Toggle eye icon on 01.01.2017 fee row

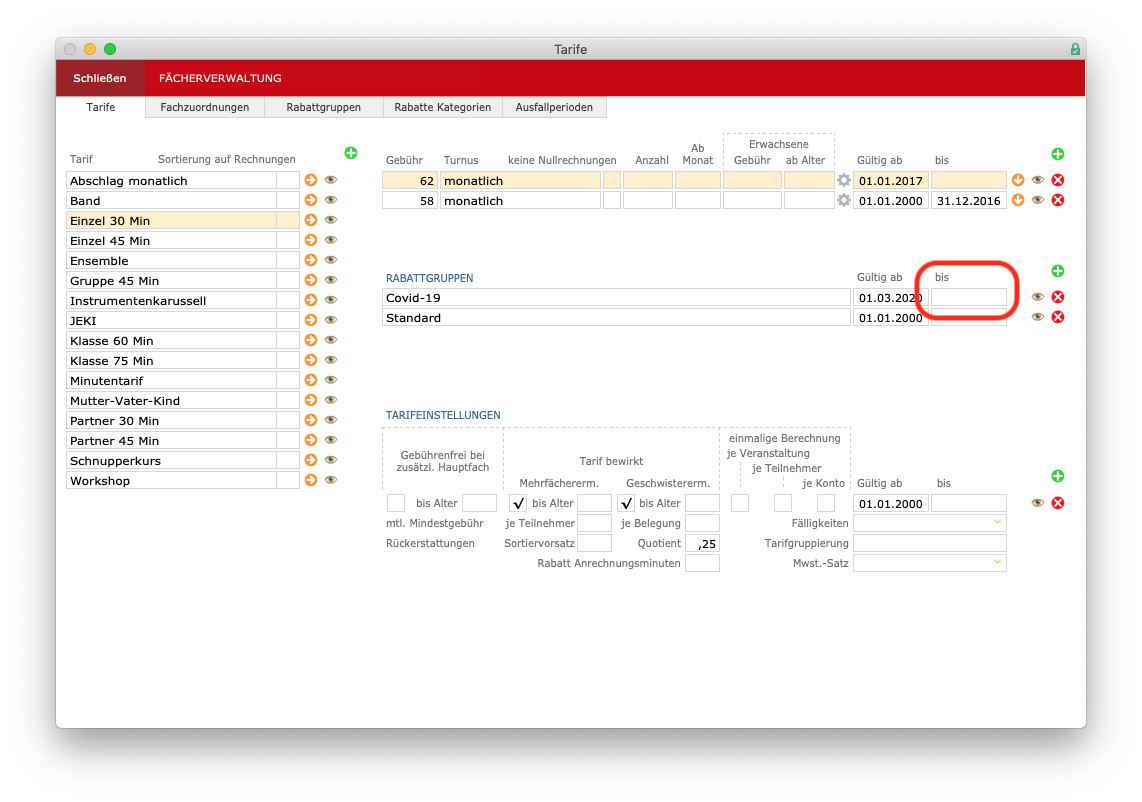pyautogui.click(x=1038, y=180)
